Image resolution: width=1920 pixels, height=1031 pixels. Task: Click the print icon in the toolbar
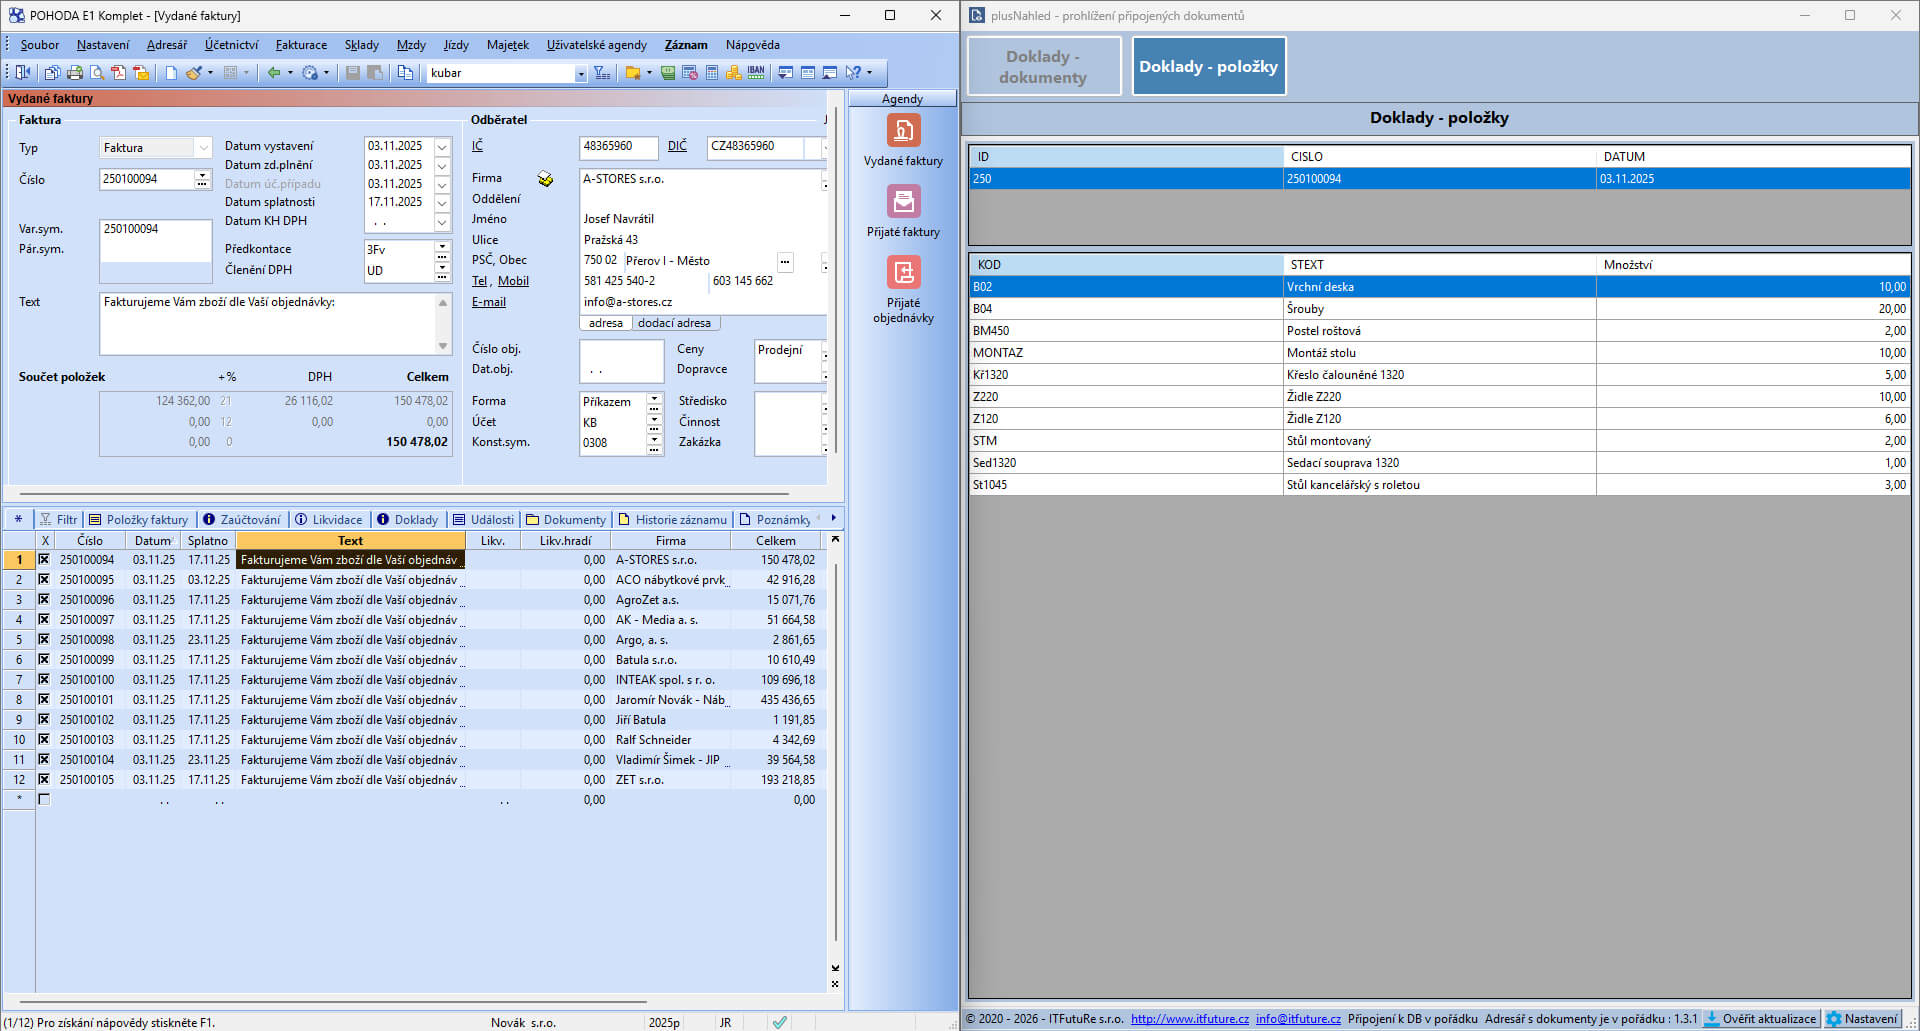(74, 73)
